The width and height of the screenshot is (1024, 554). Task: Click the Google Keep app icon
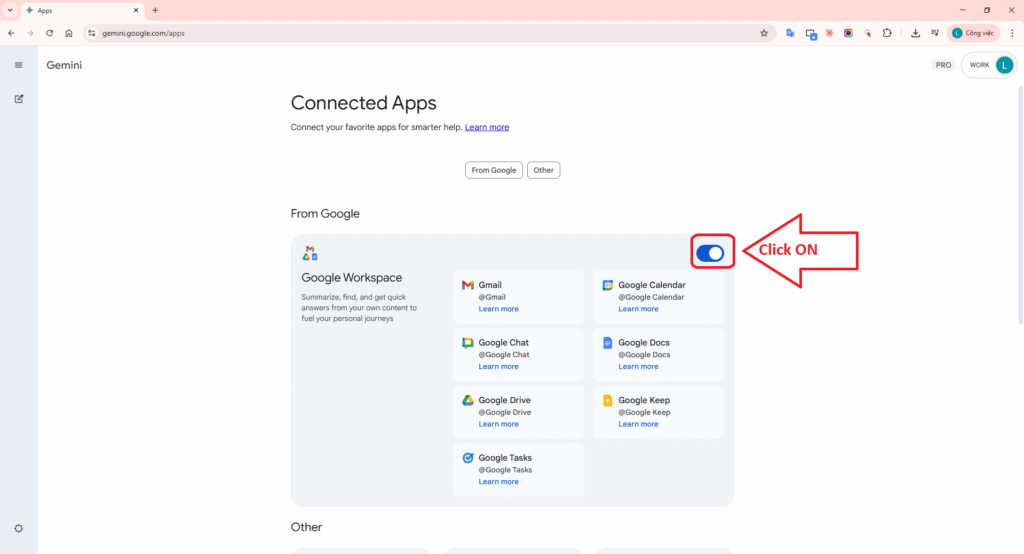[607, 400]
